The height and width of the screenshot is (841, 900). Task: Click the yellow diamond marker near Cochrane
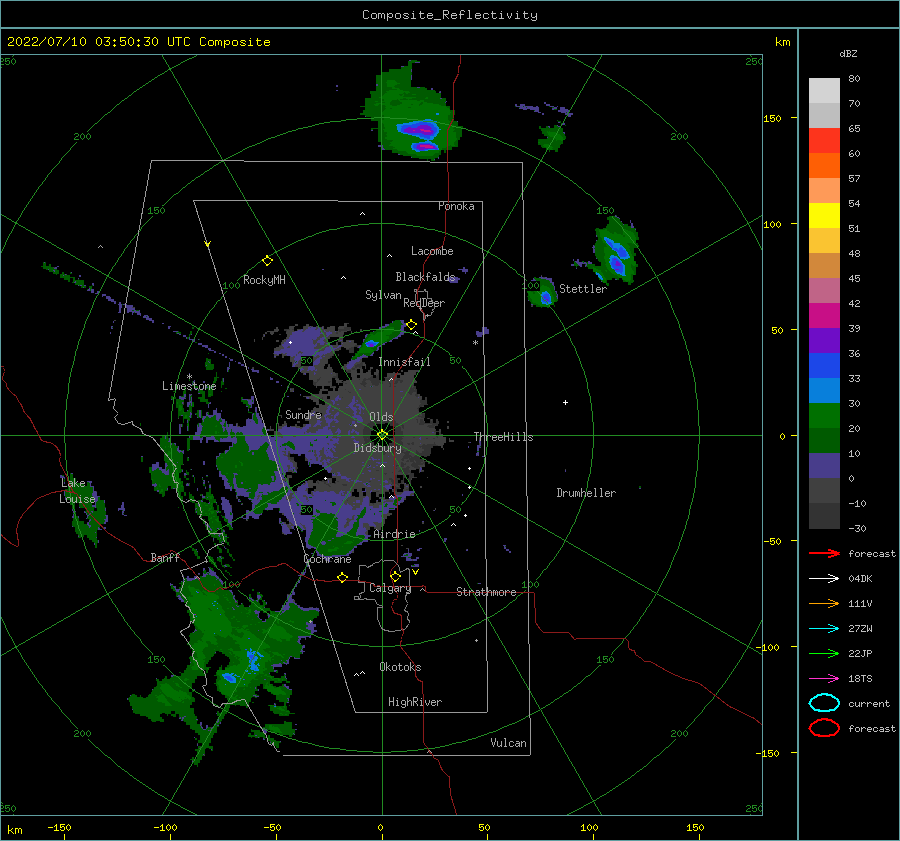coord(343,577)
